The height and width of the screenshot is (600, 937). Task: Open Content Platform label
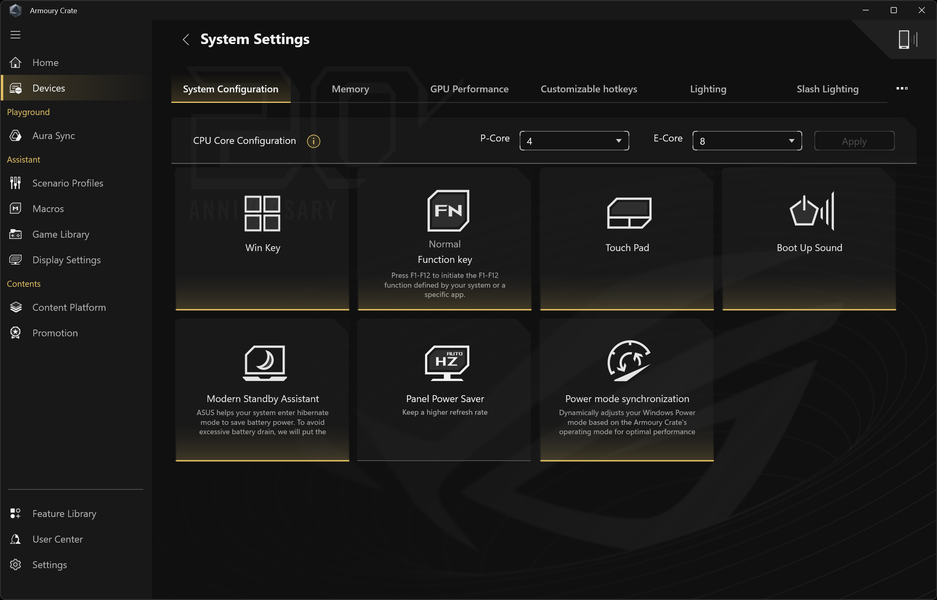pos(69,307)
